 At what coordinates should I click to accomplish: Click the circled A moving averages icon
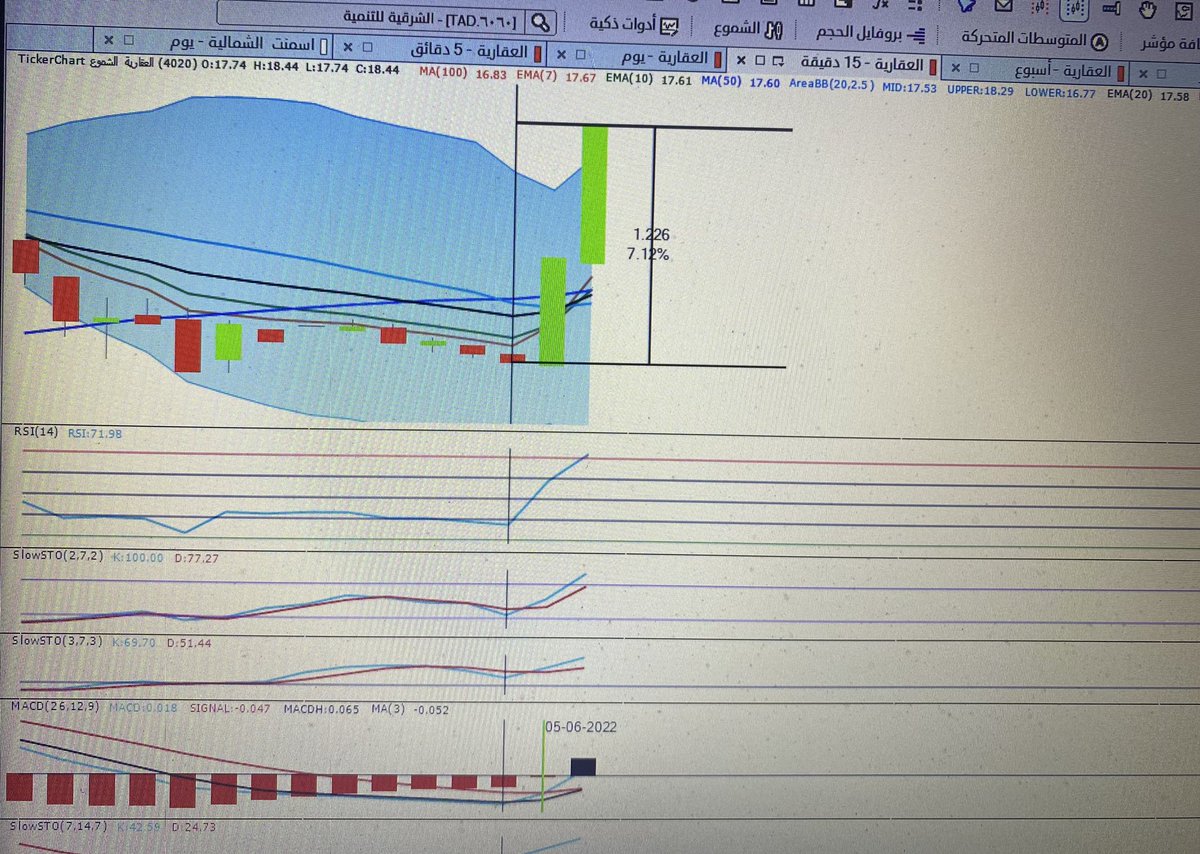pyautogui.click(x=1101, y=41)
